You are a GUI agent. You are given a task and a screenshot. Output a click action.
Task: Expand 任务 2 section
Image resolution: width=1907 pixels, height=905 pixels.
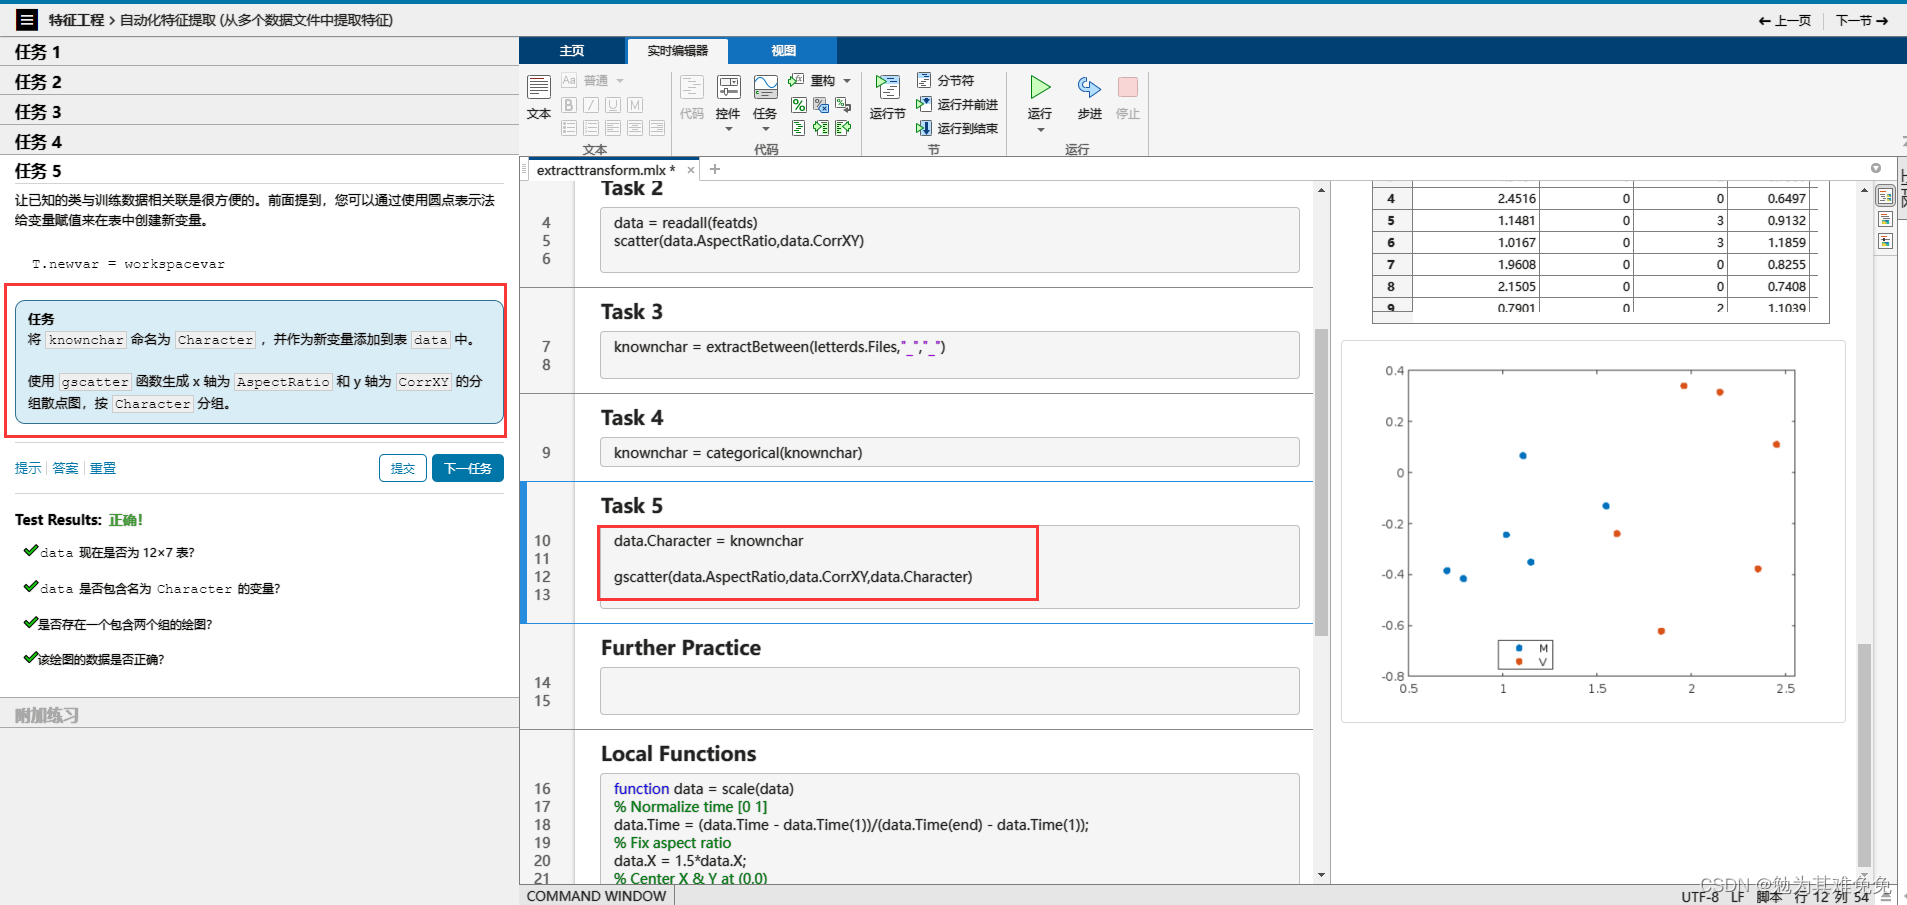[x=259, y=82]
